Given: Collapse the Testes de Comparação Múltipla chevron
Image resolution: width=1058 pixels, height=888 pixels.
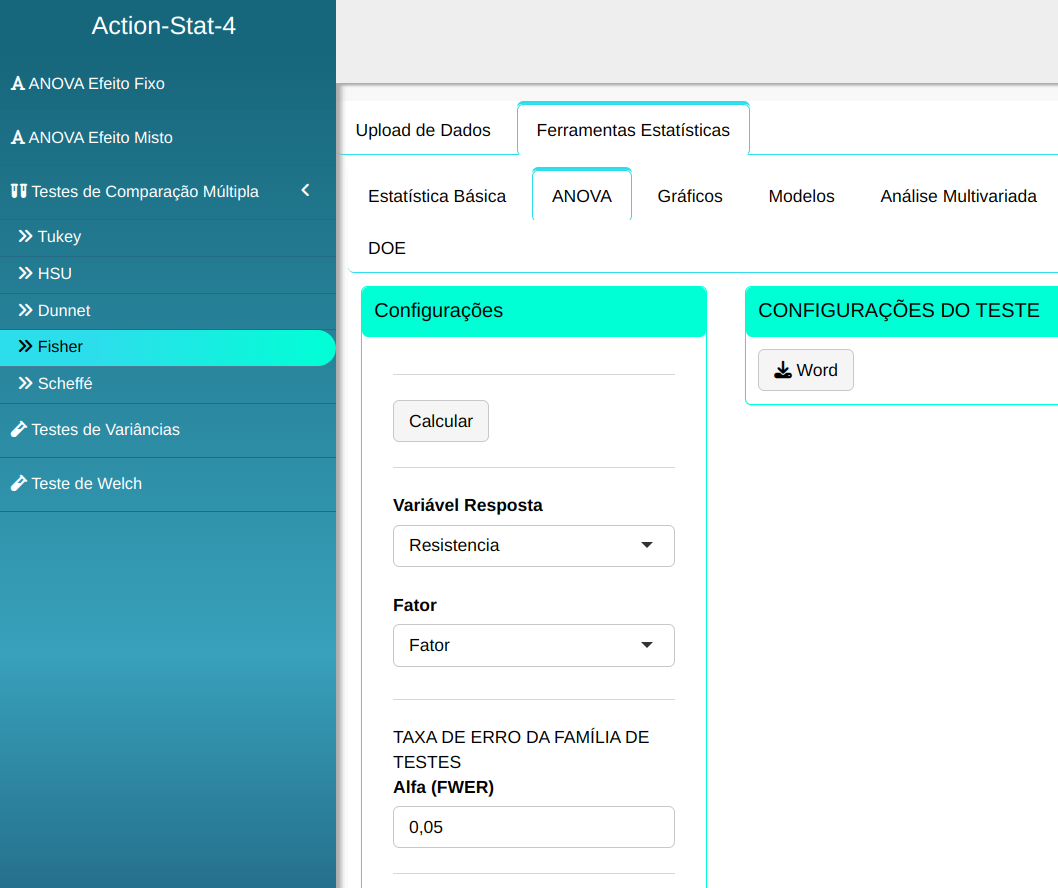Looking at the screenshot, I should point(306,190).
